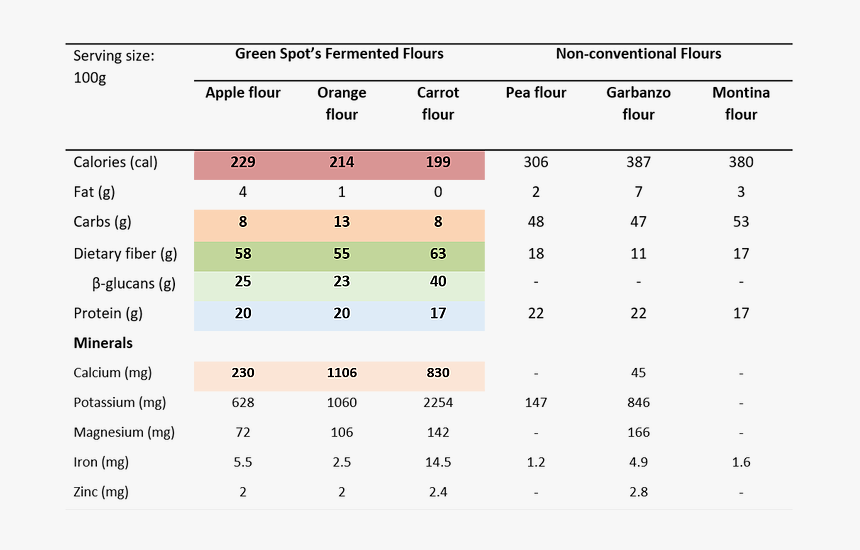
Task: Click the 387 calories value for Garbanzo flour
Action: coord(638,162)
